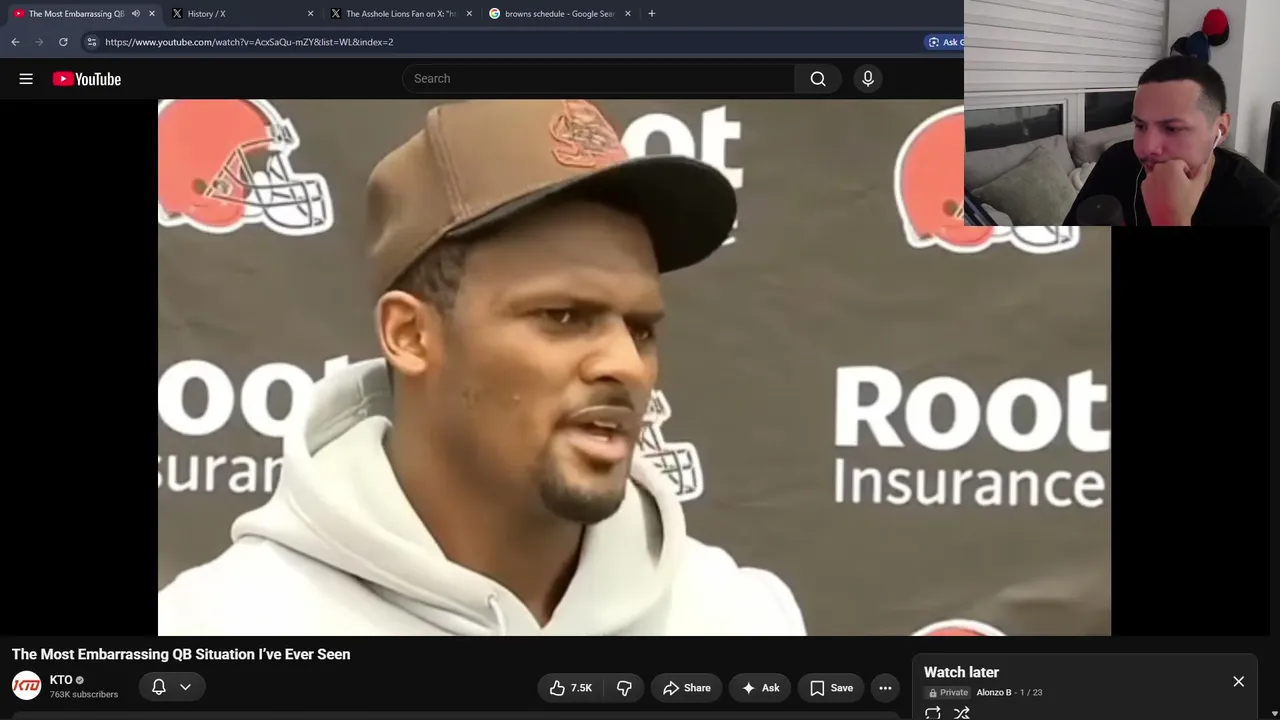1280x720 pixels.
Task: Toggle loop playlist in Watch later
Action: (x=932, y=713)
